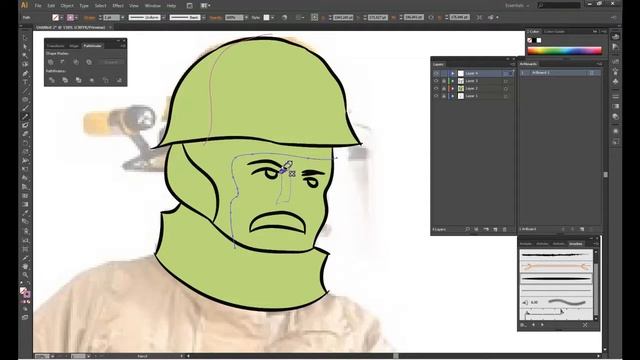640x360 pixels.
Task: Click the Merge pathfinder icon
Action: pos(78,80)
